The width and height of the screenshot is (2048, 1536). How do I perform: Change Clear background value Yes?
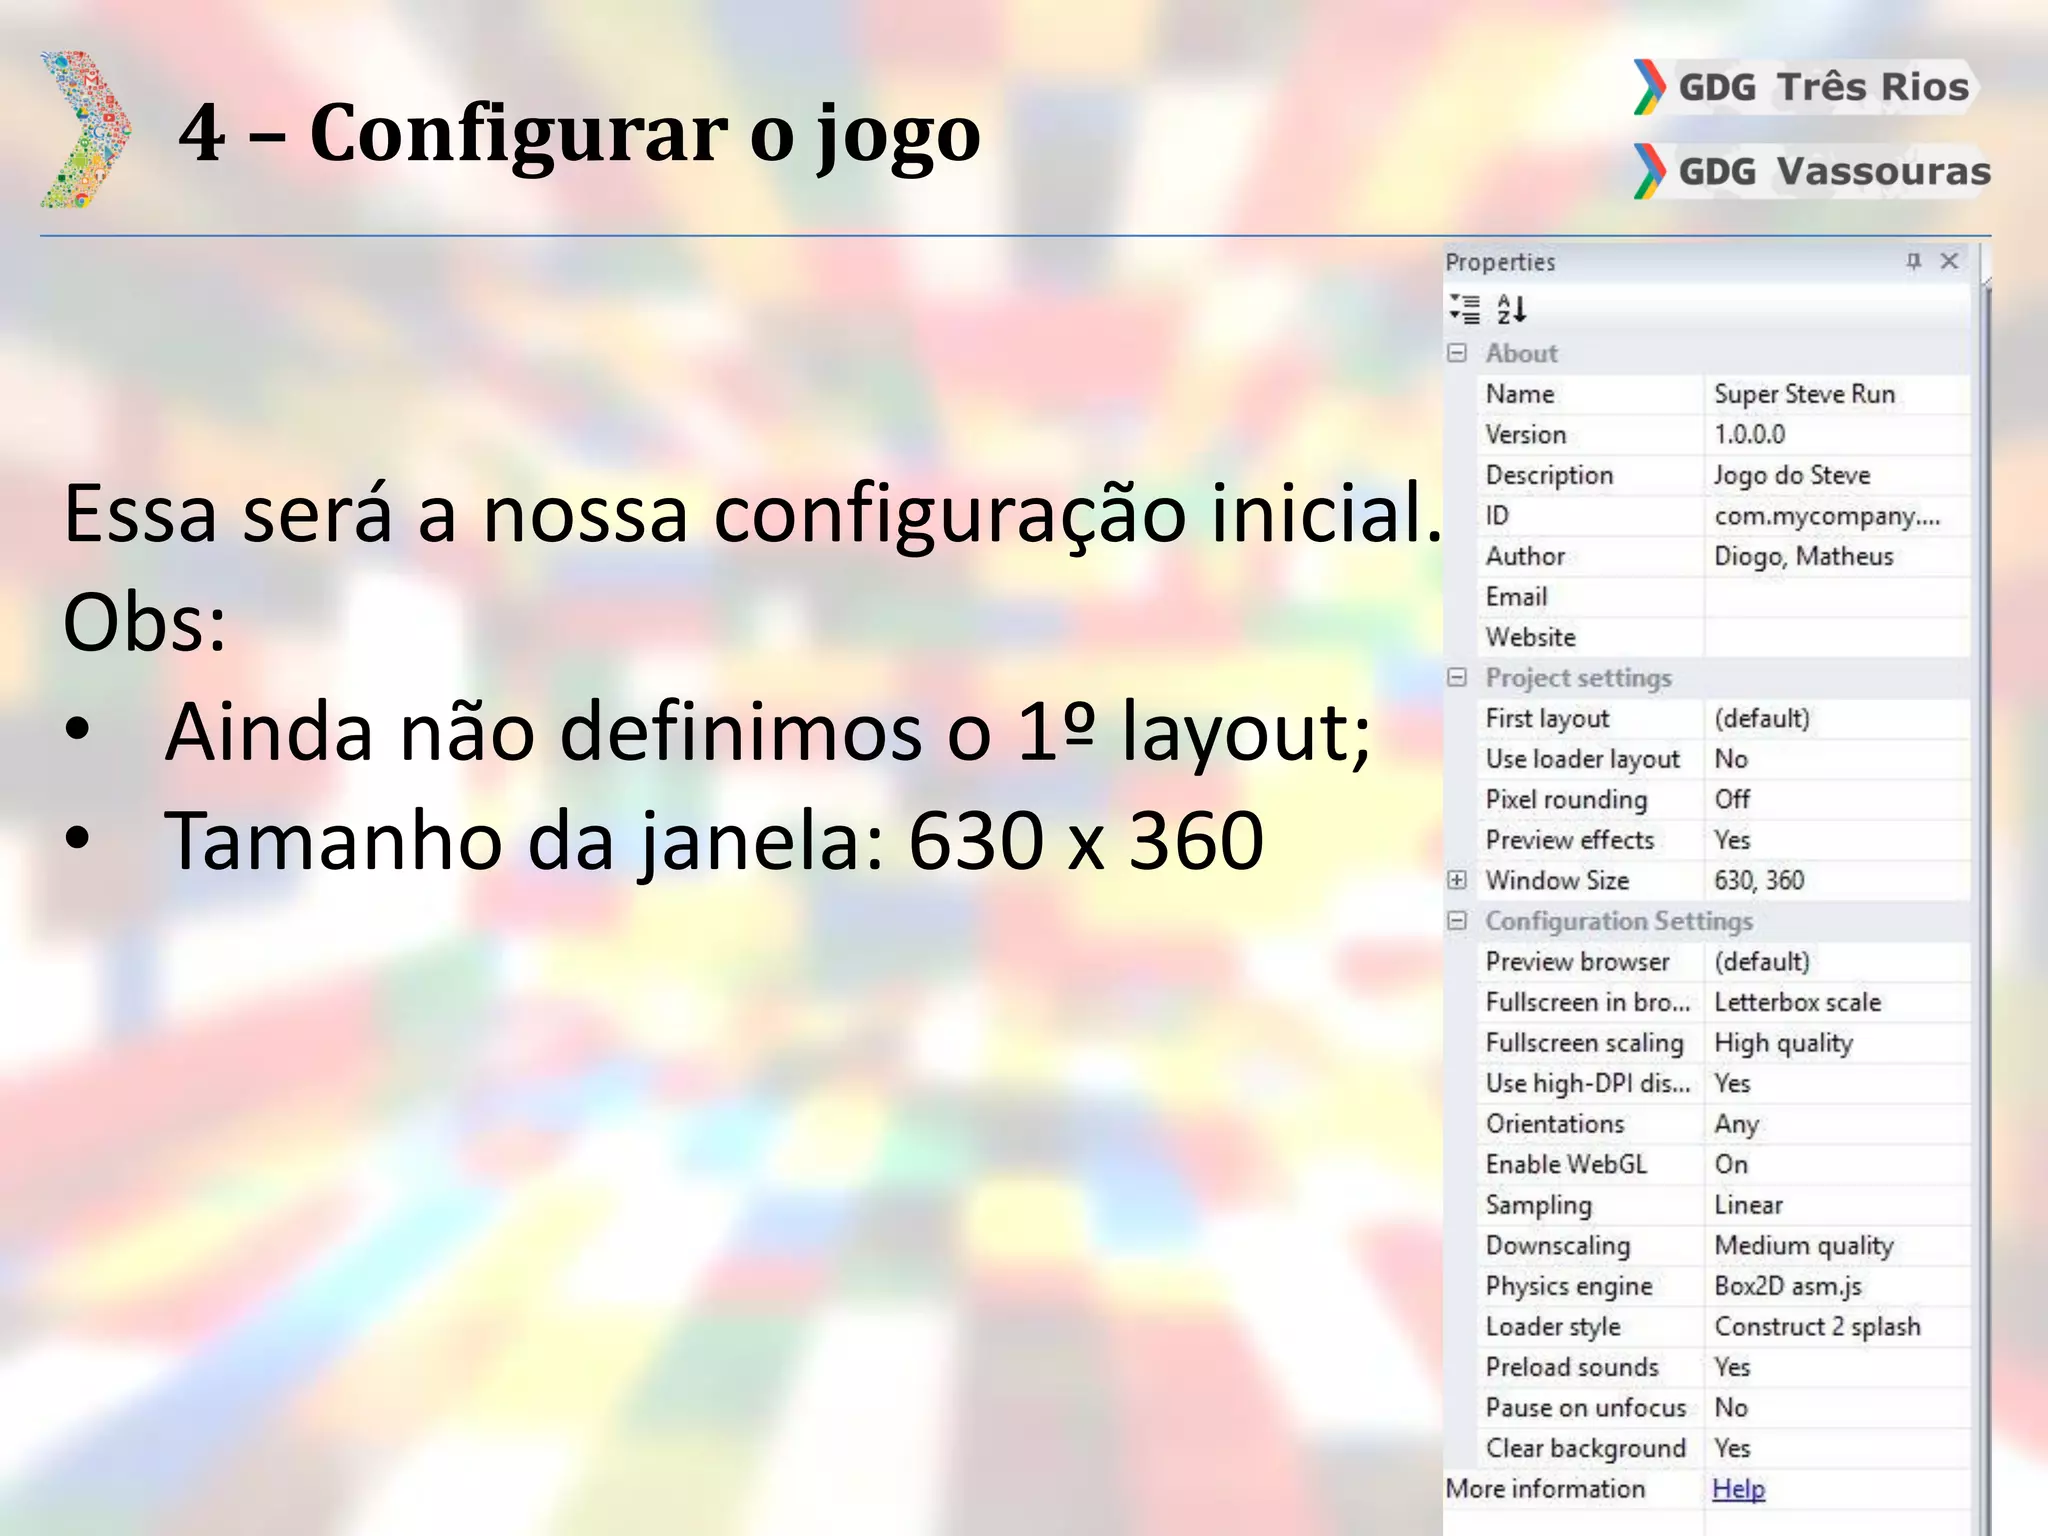[1837, 1448]
